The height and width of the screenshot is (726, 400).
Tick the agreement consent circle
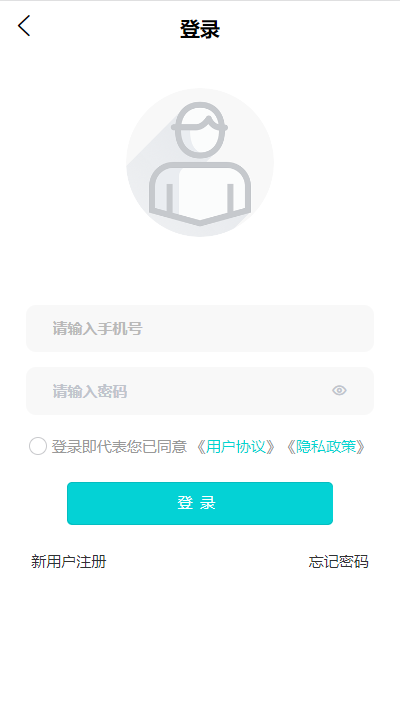point(38,446)
